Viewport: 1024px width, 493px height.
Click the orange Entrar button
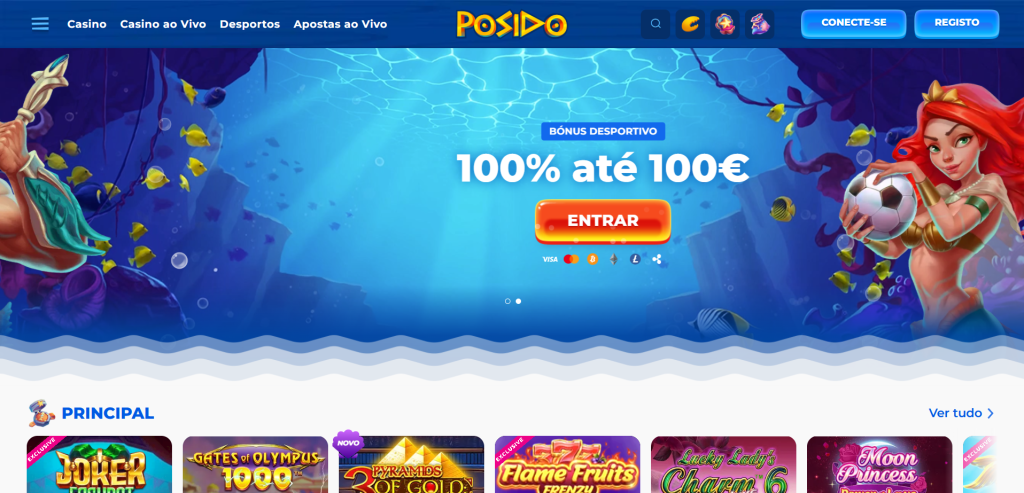coord(603,221)
